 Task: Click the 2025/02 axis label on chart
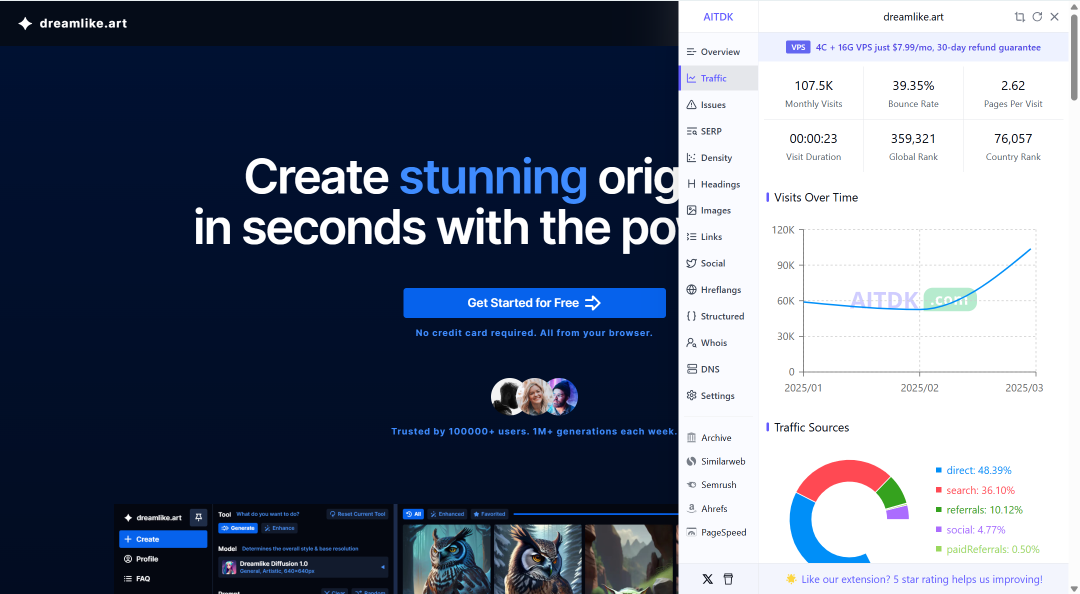[x=920, y=388]
